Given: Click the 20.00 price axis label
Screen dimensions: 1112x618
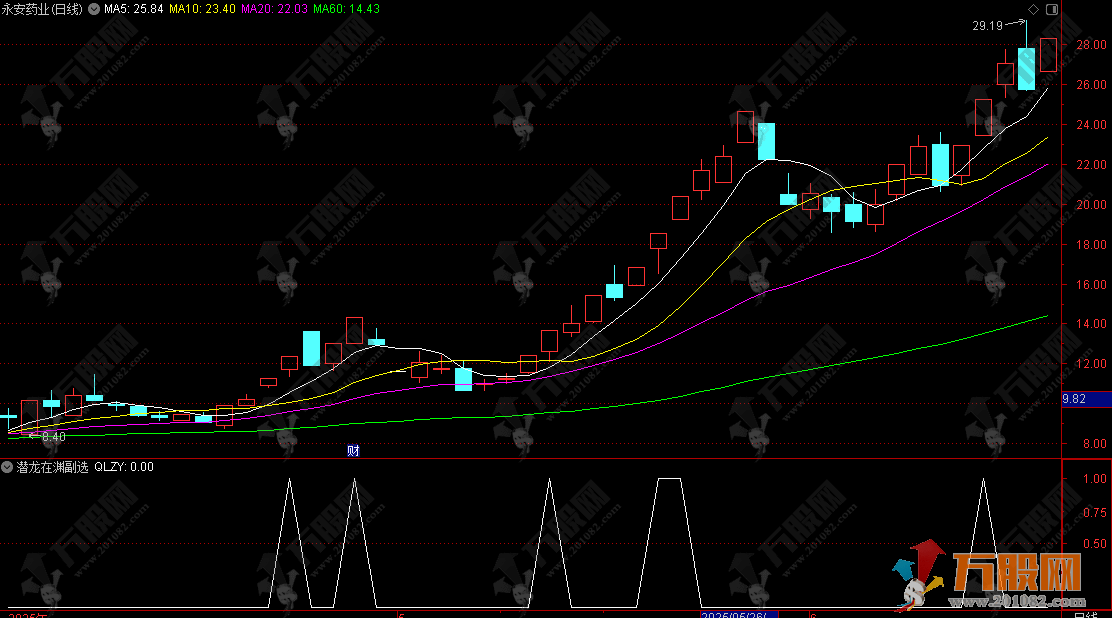Looking at the screenshot, I should [x=1091, y=204].
